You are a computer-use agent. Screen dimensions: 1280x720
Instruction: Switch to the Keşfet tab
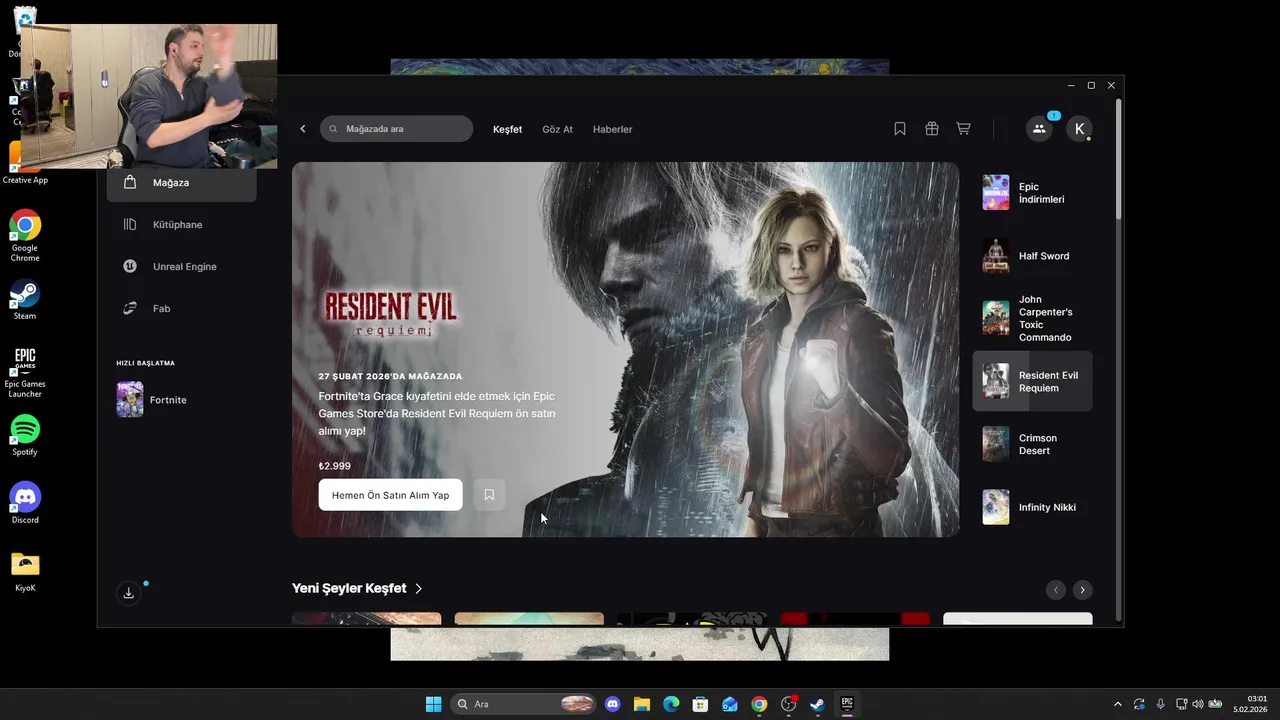click(x=507, y=129)
